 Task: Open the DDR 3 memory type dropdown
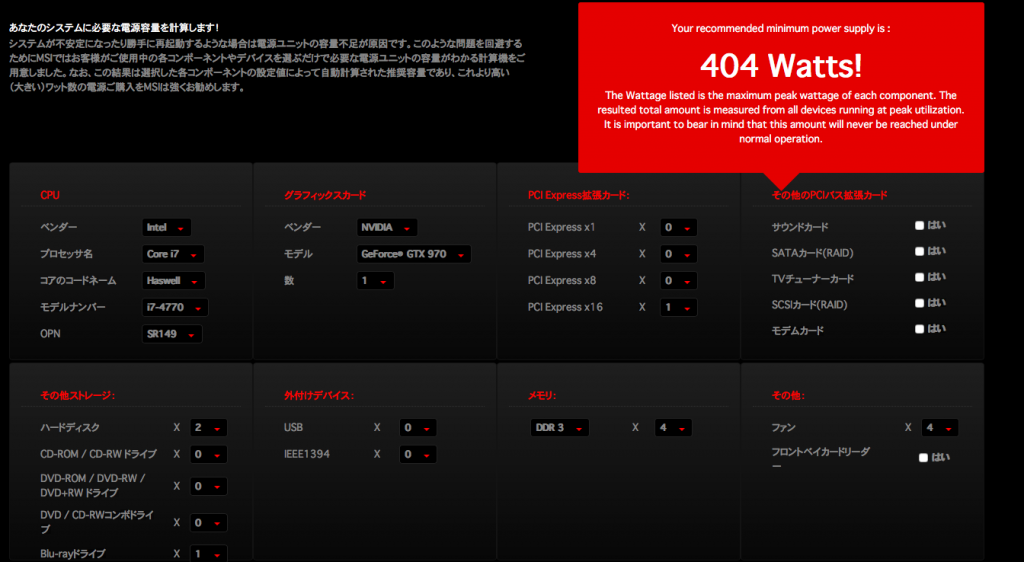pyautogui.click(x=560, y=428)
